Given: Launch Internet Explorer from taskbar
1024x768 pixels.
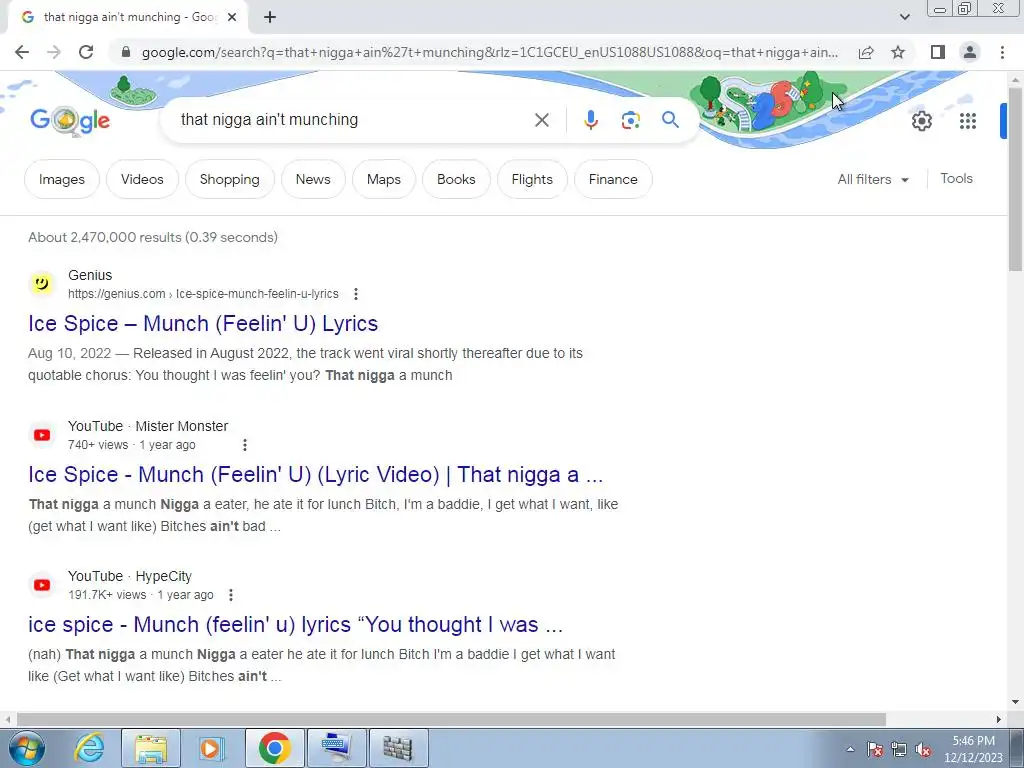Looking at the screenshot, I should point(89,748).
